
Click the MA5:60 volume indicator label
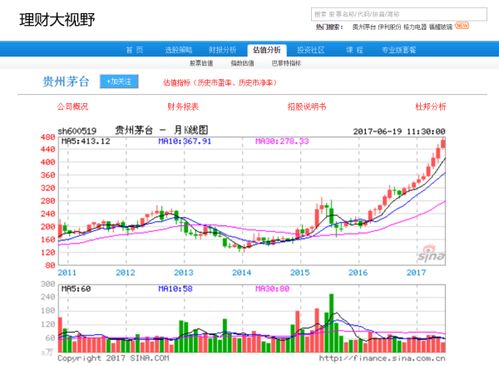pos(76,289)
